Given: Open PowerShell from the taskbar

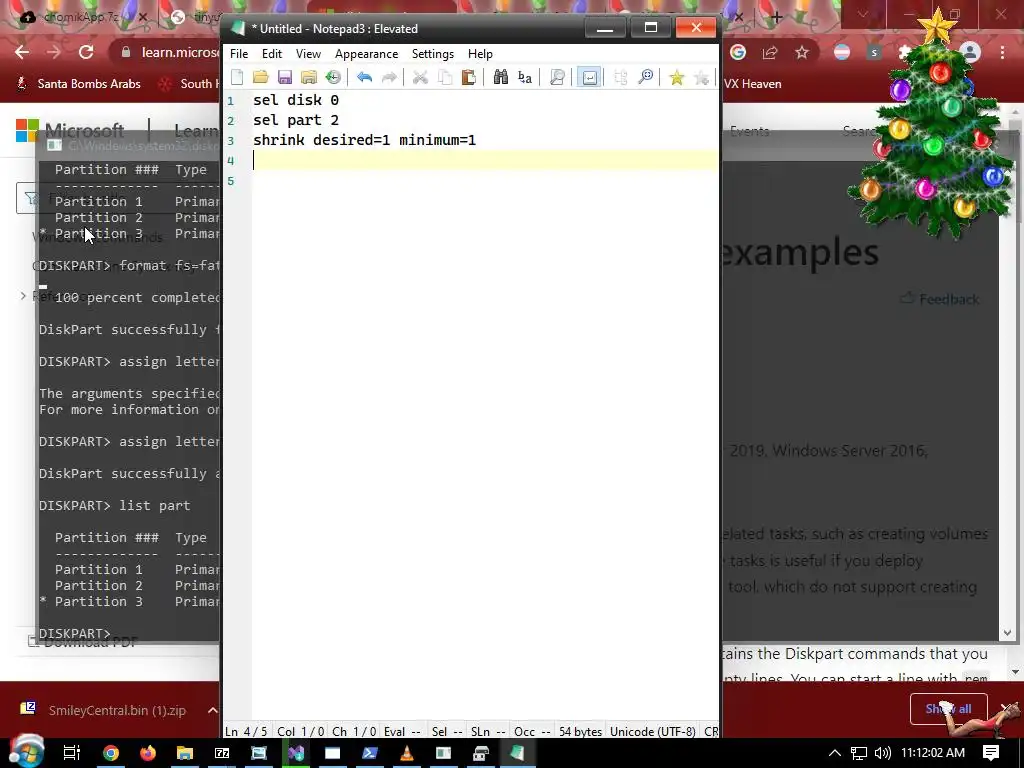Looking at the screenshot, I should point(370,753).
